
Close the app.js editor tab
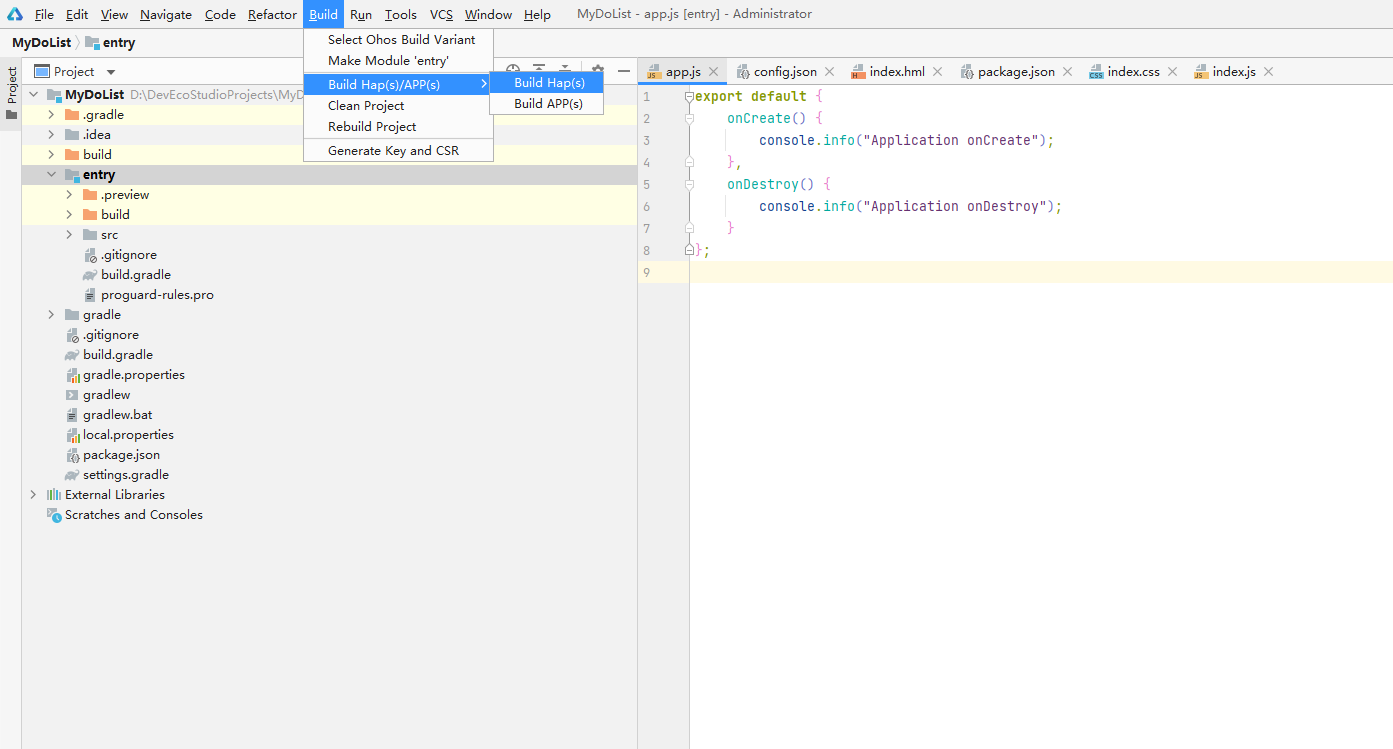[x=713, y=72]
